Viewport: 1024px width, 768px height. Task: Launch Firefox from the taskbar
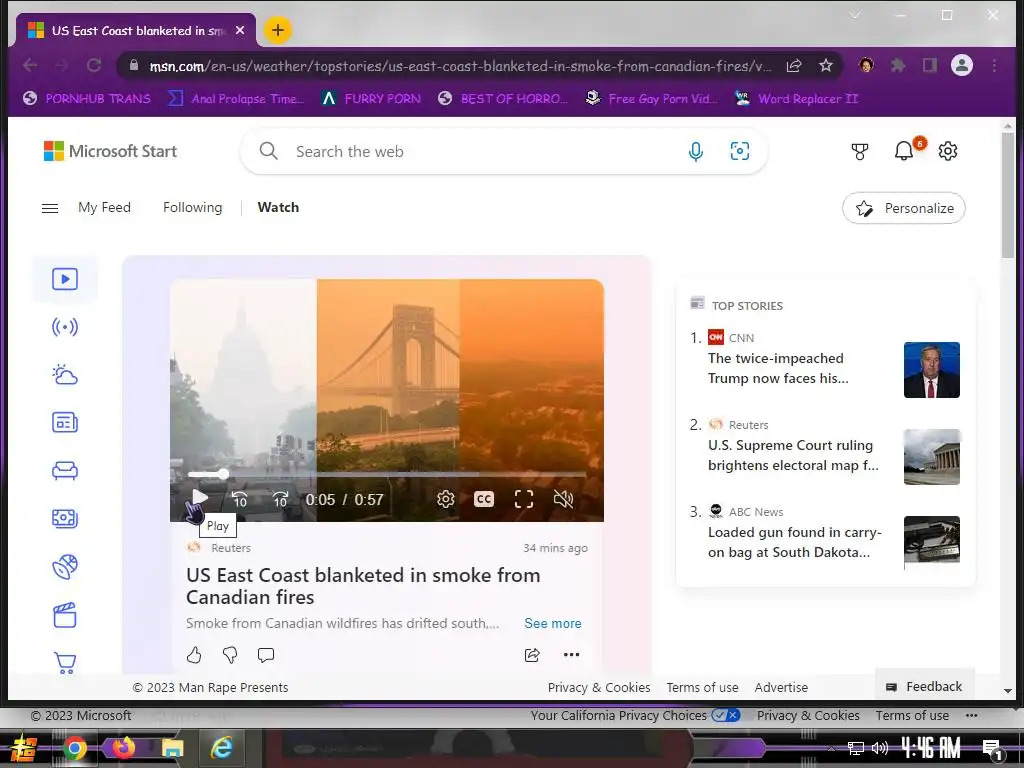[x=123, y=747]
